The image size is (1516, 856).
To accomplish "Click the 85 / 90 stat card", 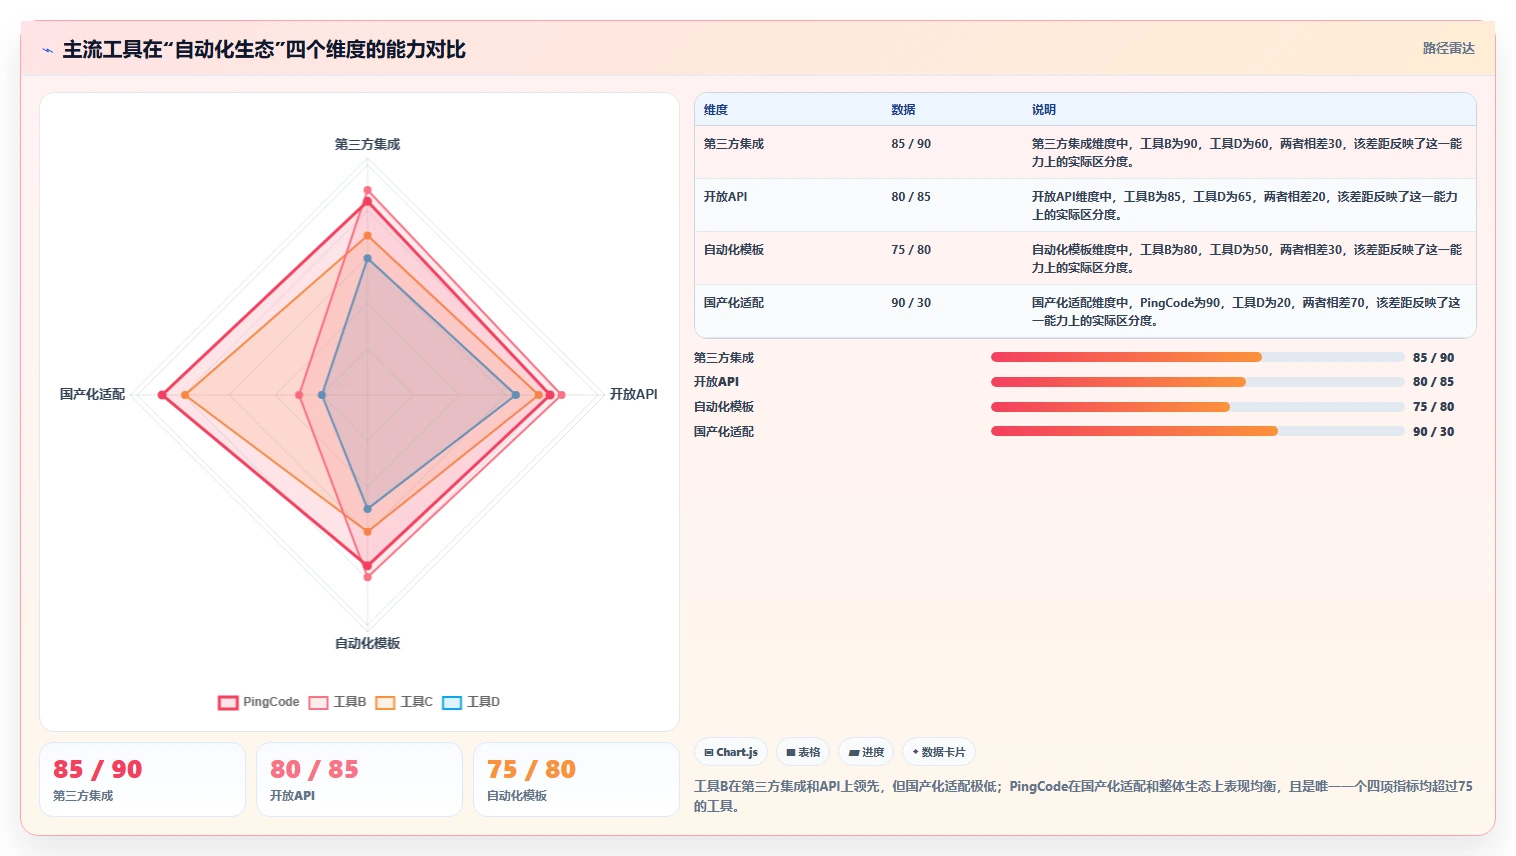I will [x=142, y=779].
